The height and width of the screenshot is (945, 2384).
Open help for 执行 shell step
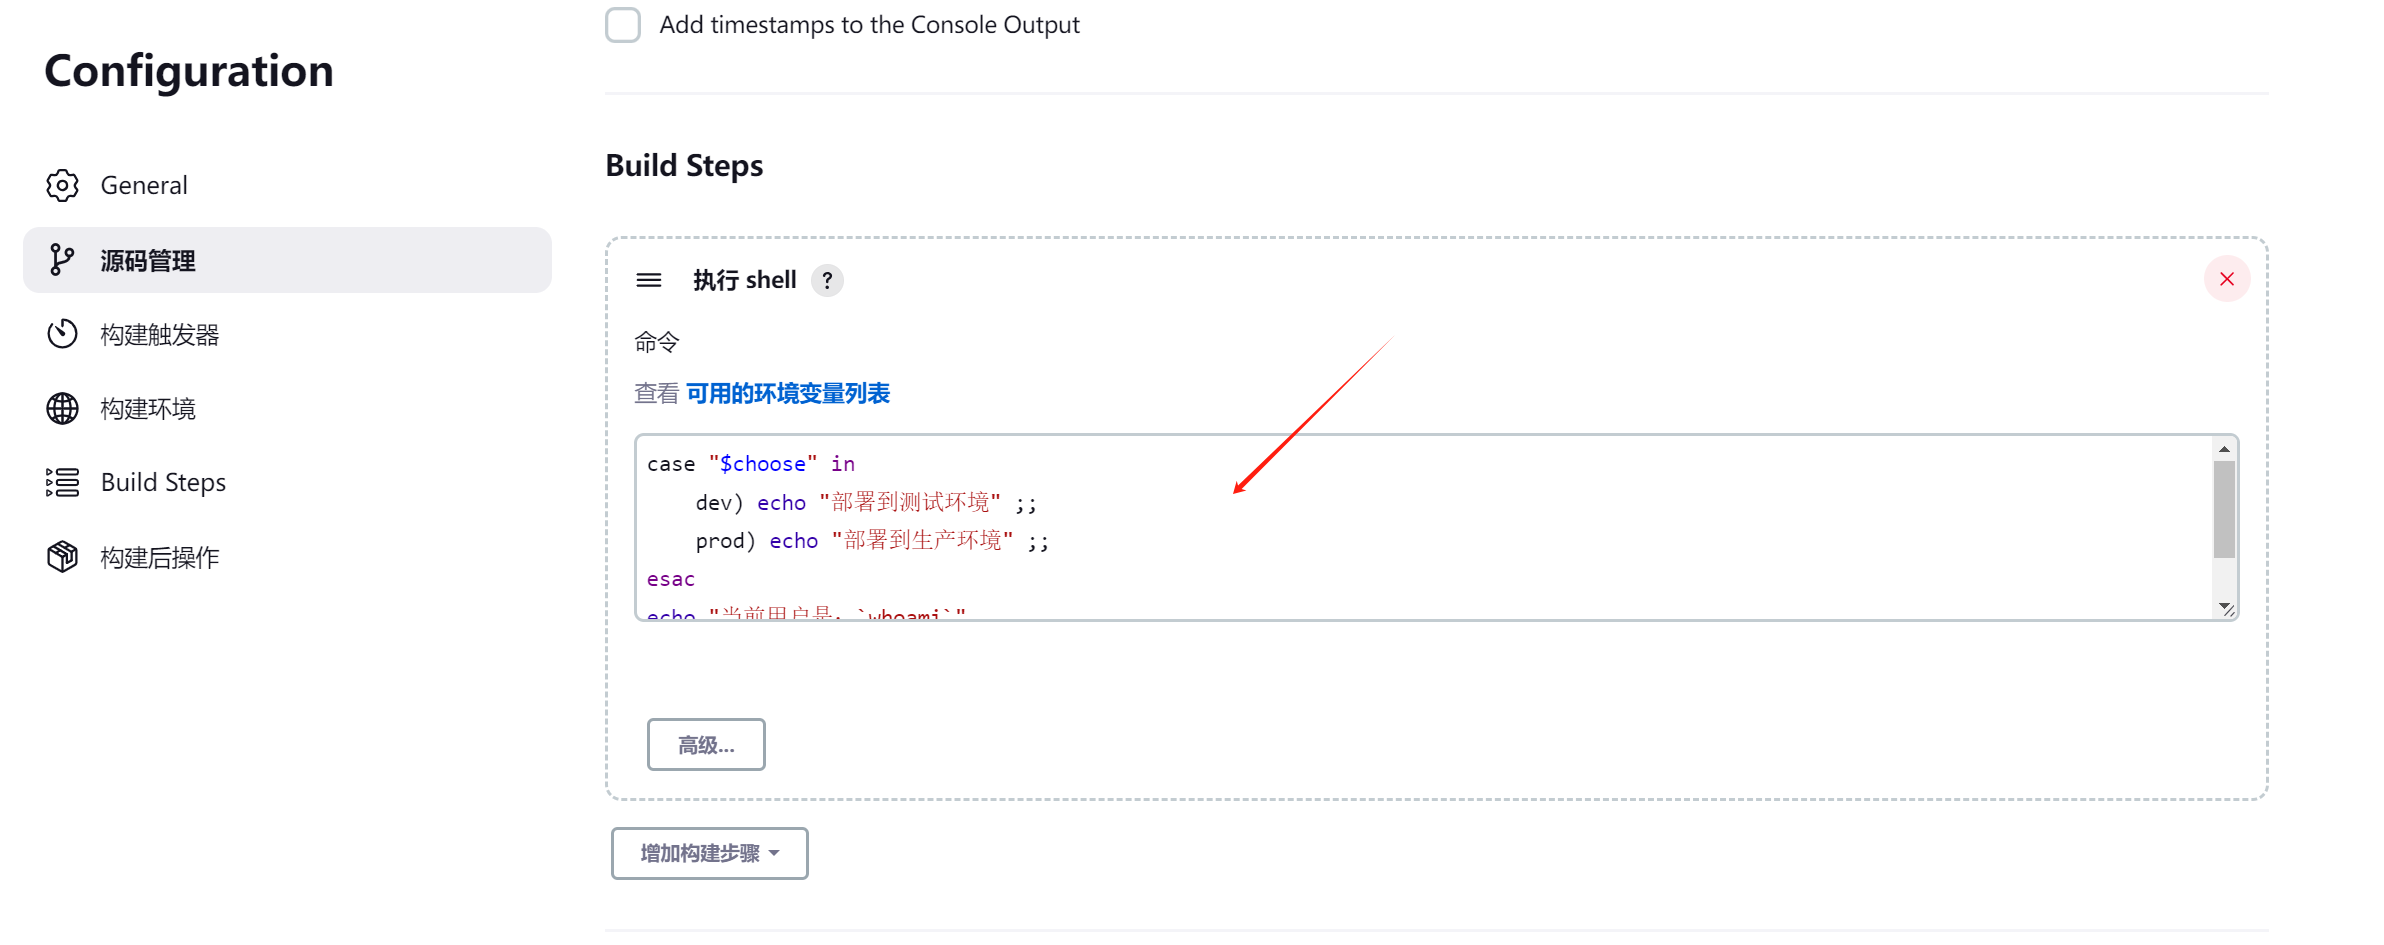click(x=827, y=280)
